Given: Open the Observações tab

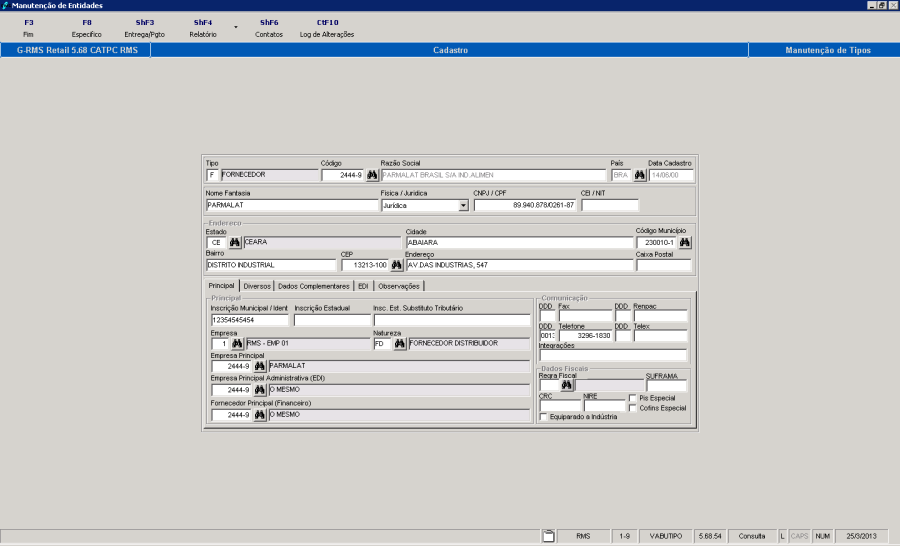Looking at the screenshot, I should [x=399, y=286].
